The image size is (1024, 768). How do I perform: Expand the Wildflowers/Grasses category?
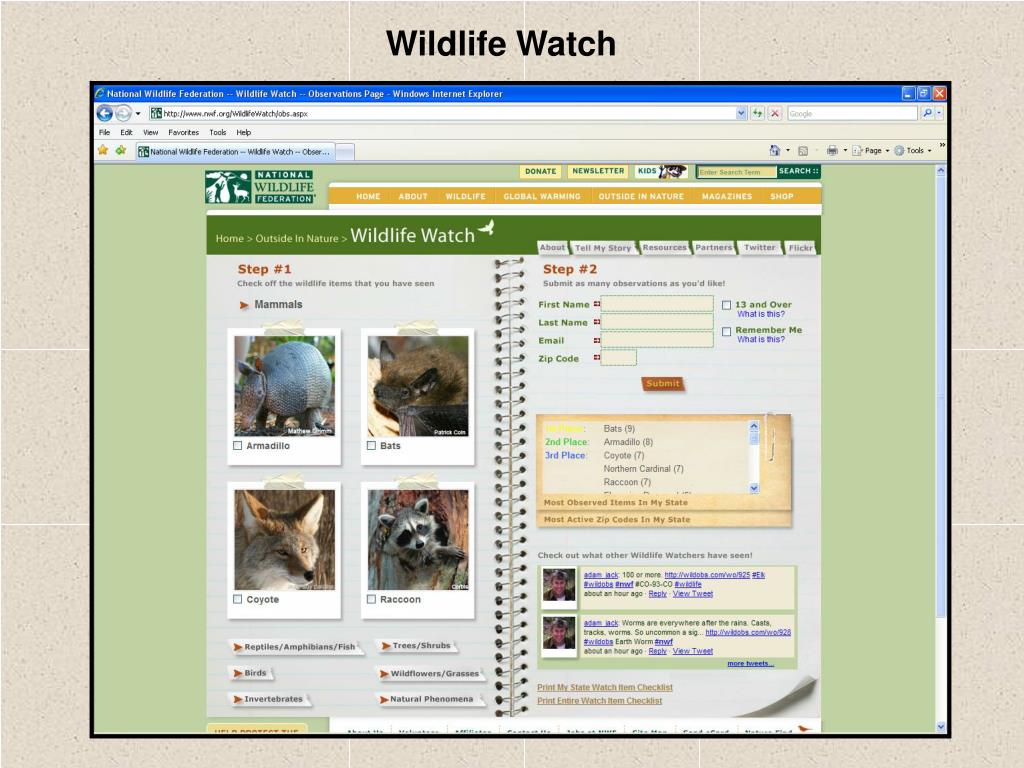(430, 673)
